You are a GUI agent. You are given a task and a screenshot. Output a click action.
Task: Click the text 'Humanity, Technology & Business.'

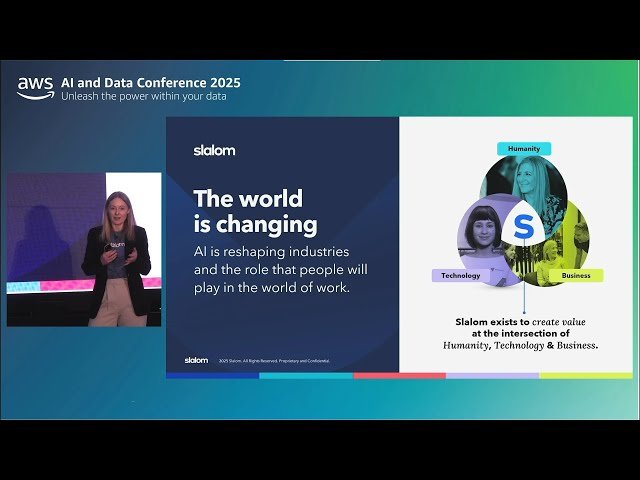[x=520, y=345]
